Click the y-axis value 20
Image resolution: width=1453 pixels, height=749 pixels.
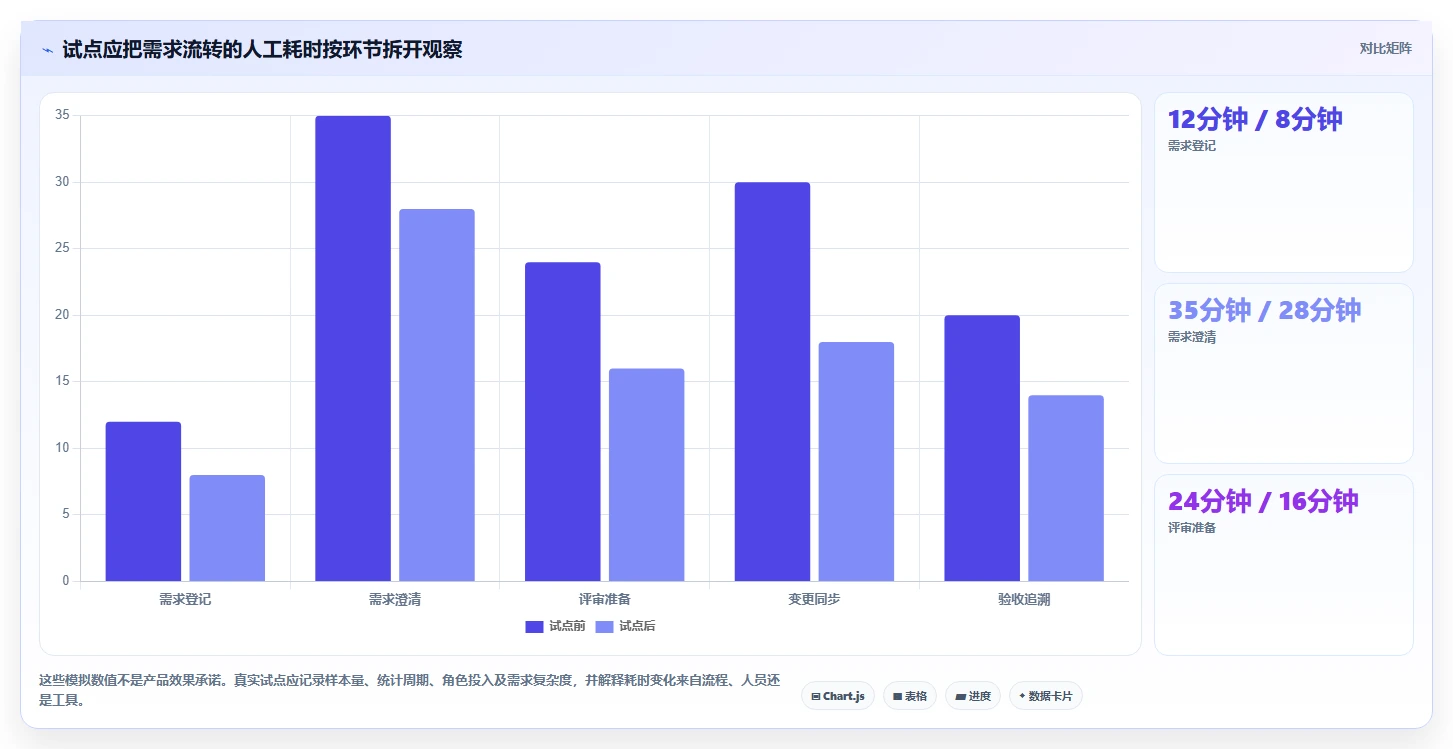tap(62, 315)
